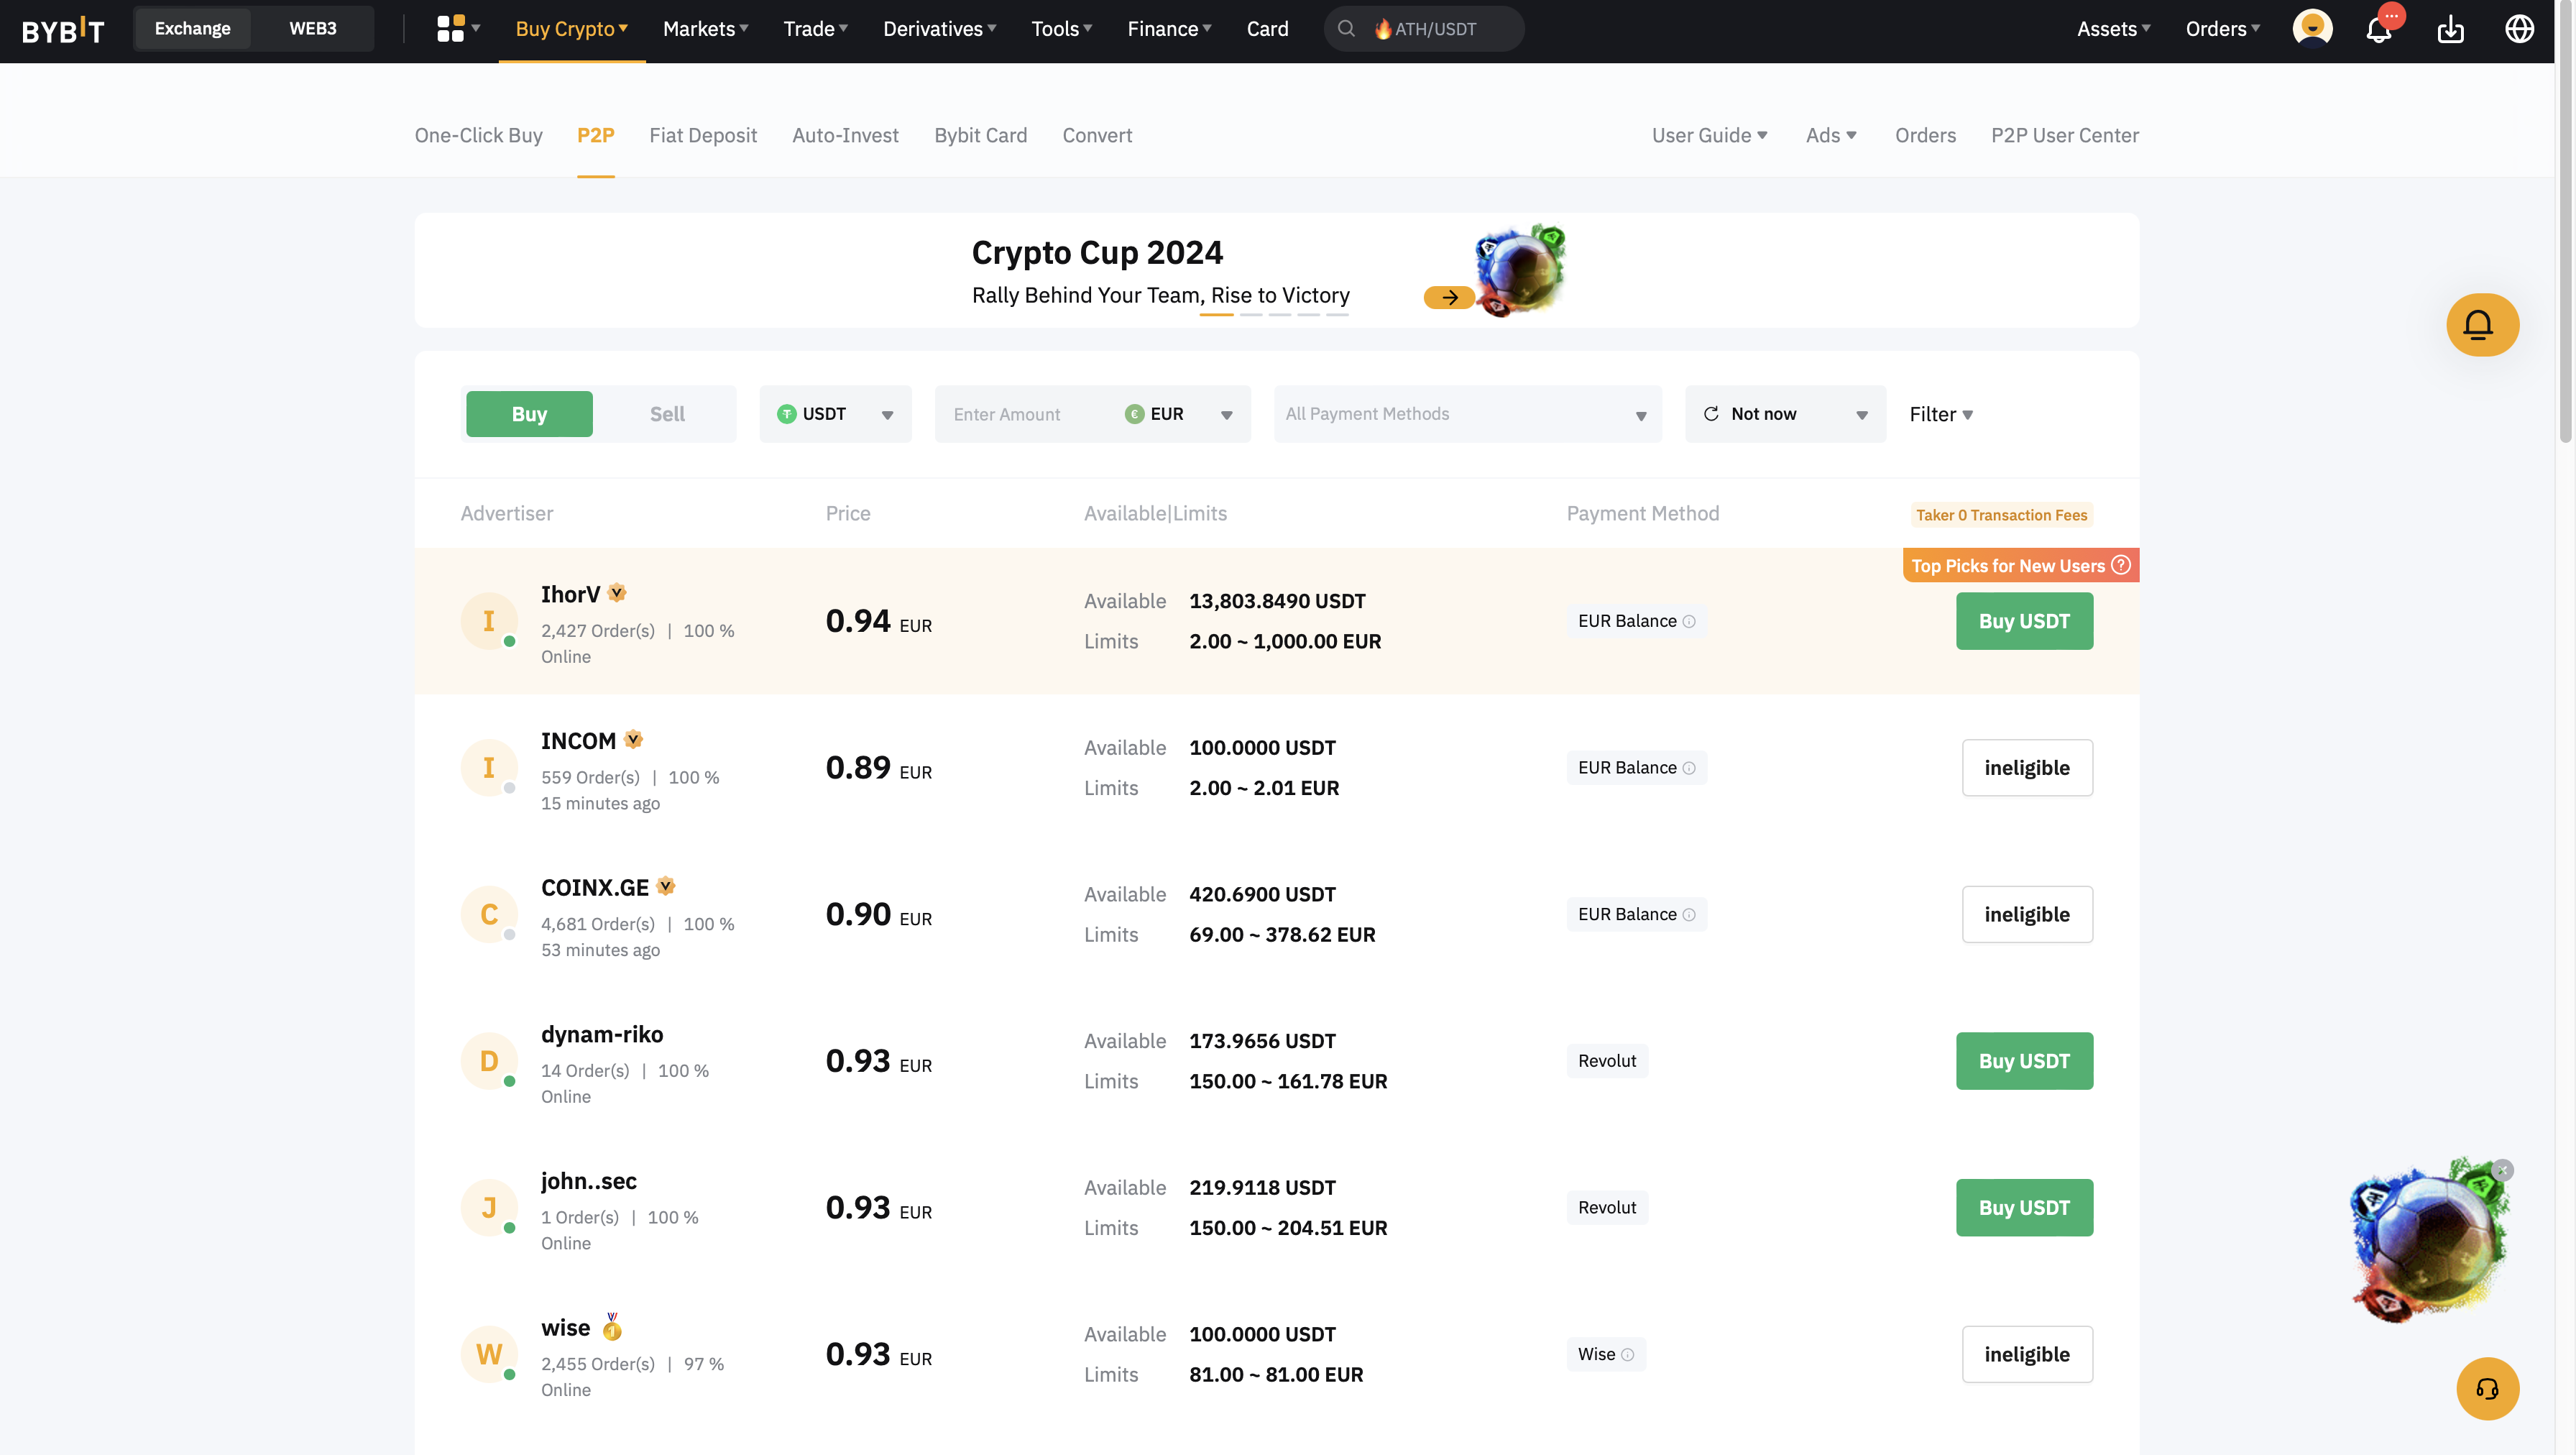Open the All Payment Methods dropdown
Viewport: 2576px width, 1455px height.
[1466, 413]
